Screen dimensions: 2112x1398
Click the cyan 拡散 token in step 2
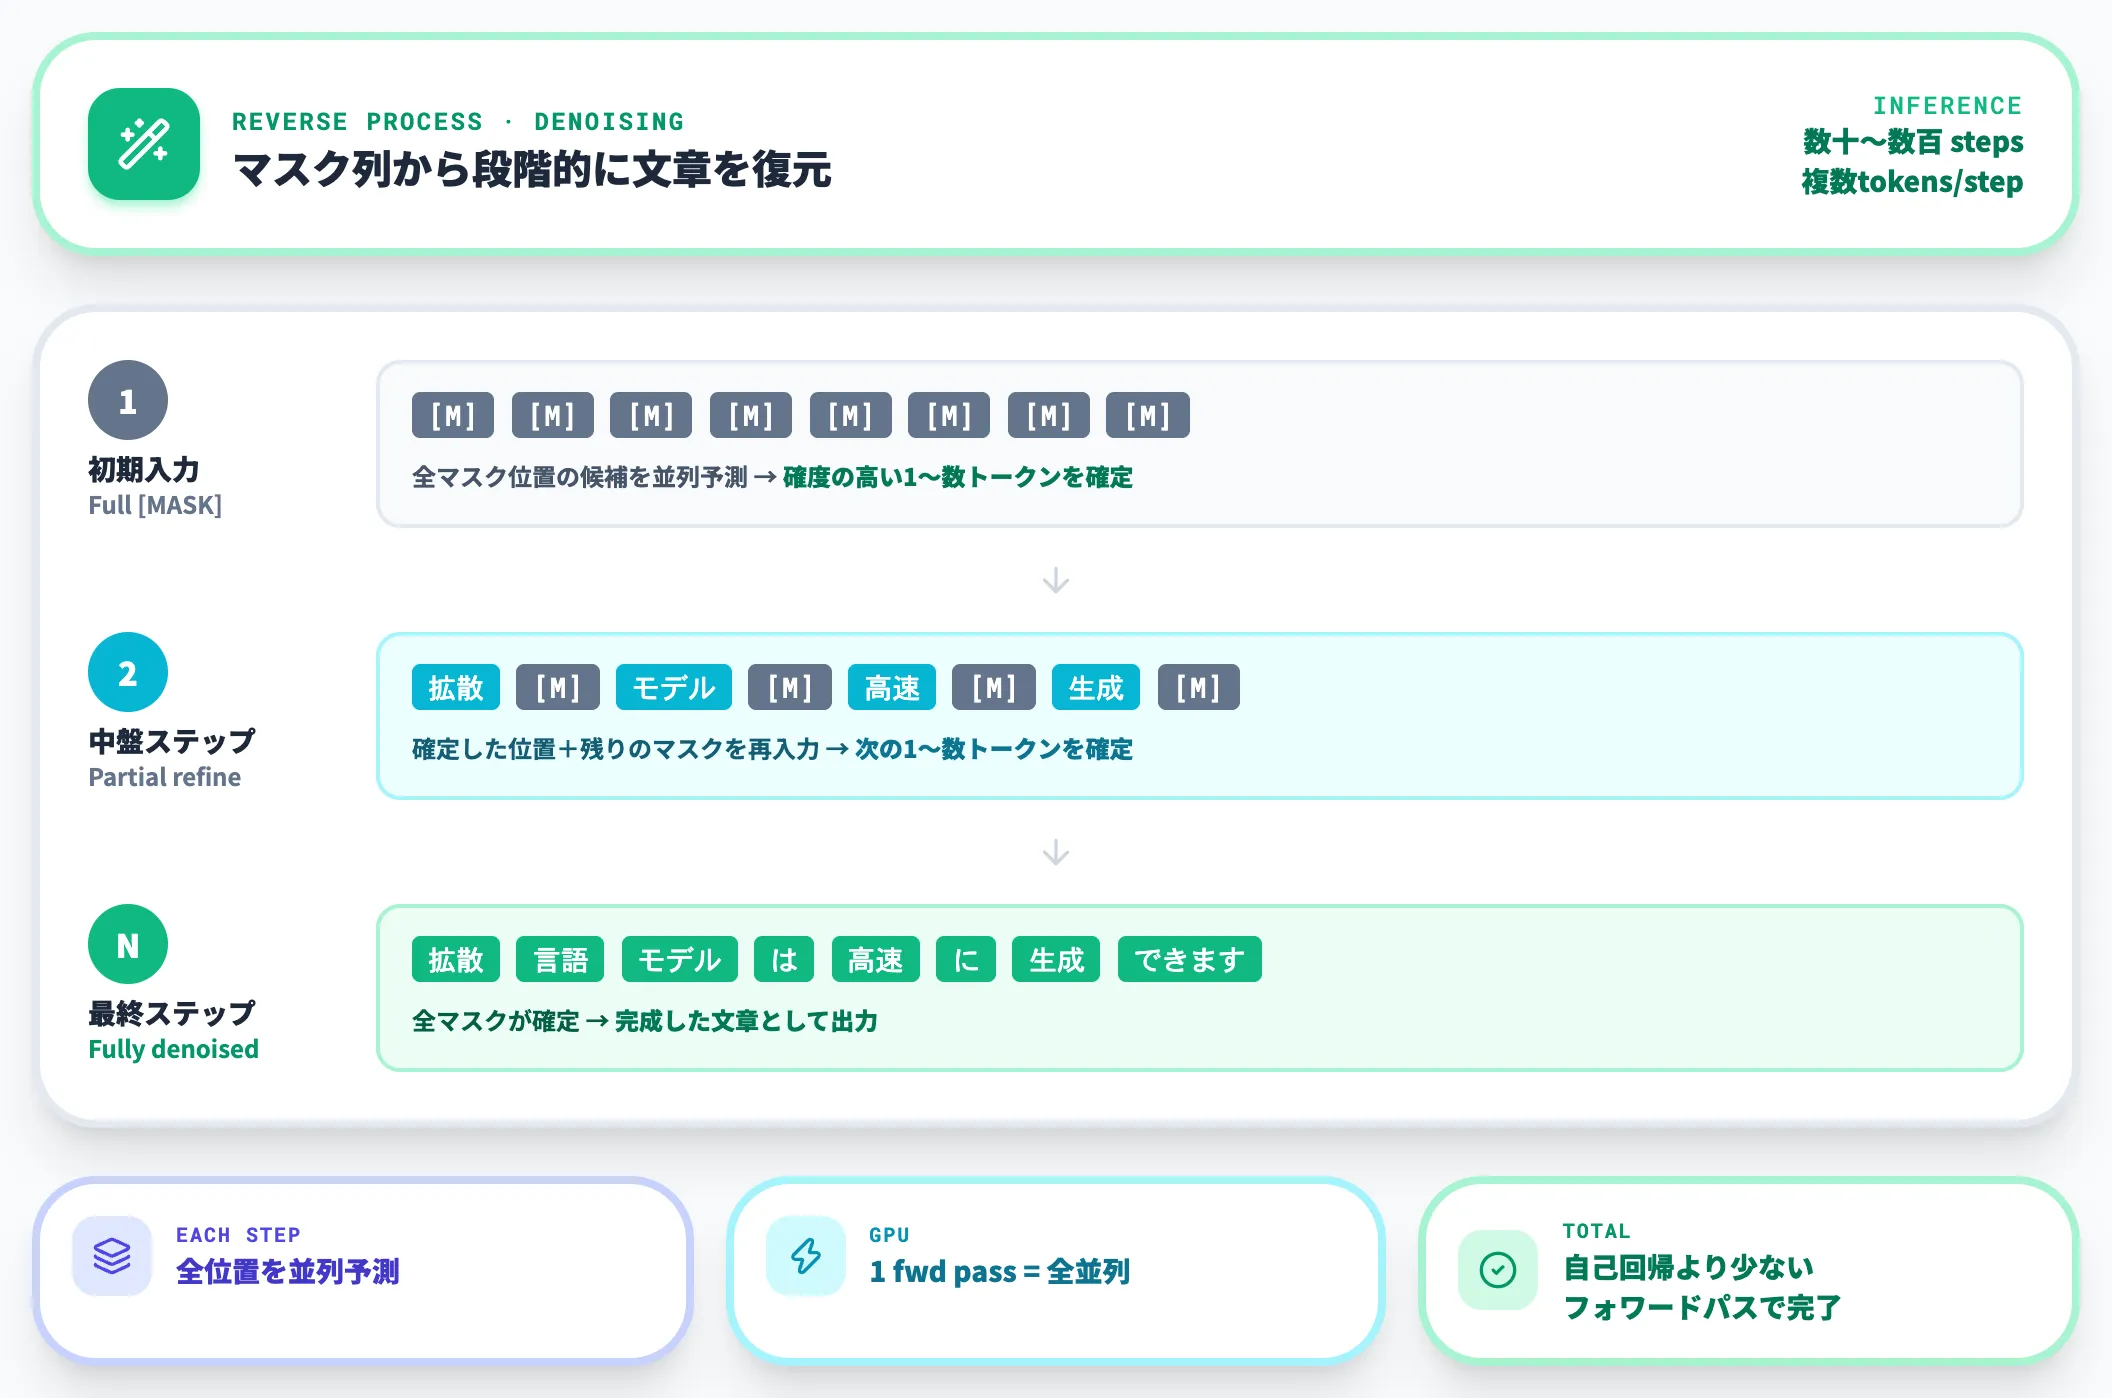tap(456, 687)
